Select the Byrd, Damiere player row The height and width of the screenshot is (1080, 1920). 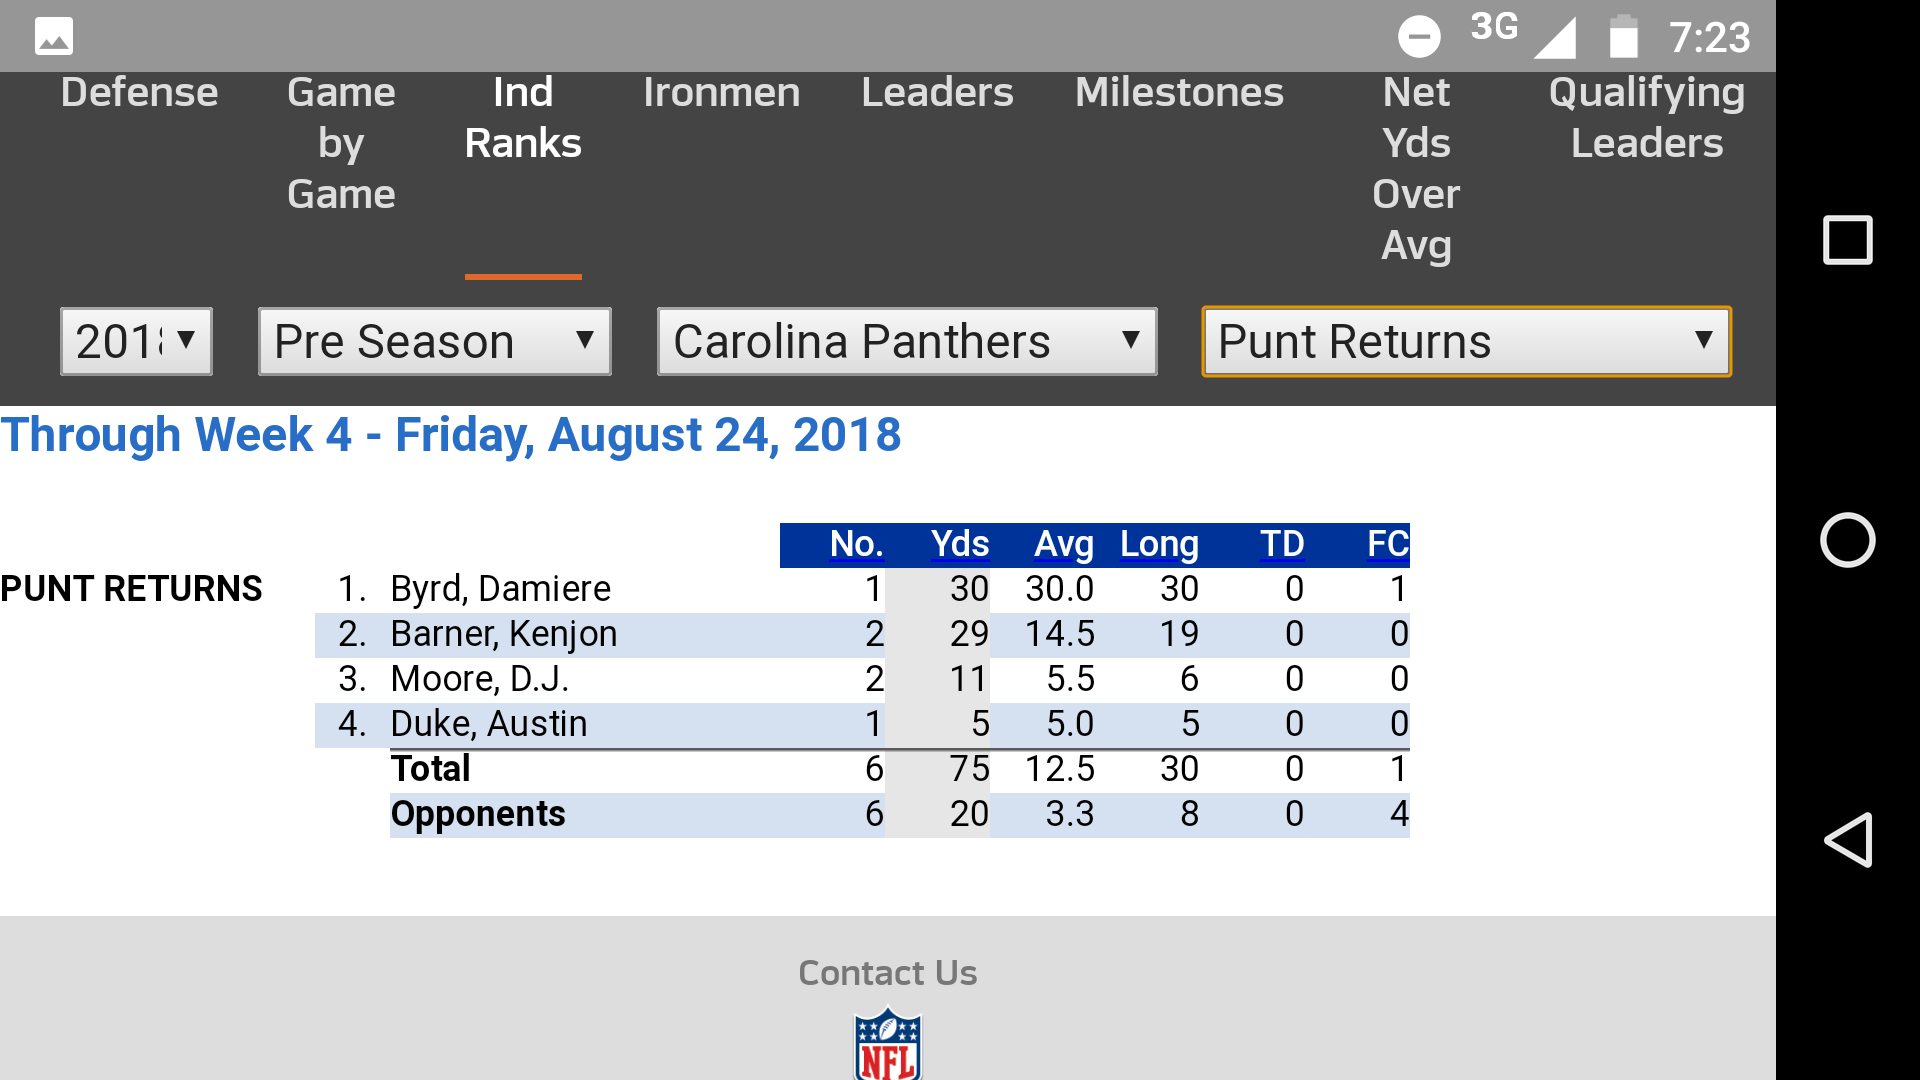click(500, 589)
